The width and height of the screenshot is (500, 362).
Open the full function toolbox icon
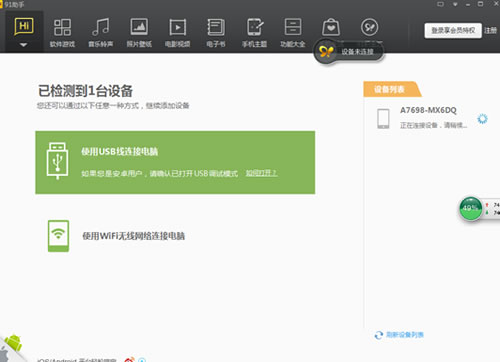tap(293, 33)
